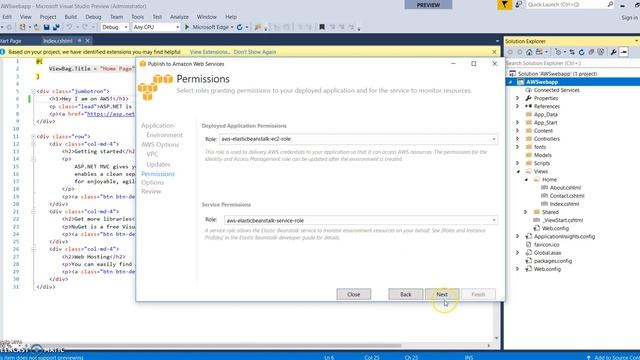
Task: Expand Shared folder under Views
Action: [x=526, y=212]
